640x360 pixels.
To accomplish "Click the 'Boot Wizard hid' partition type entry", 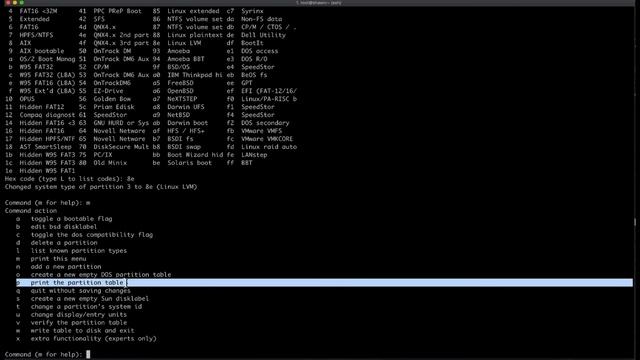I will (195, 155).
